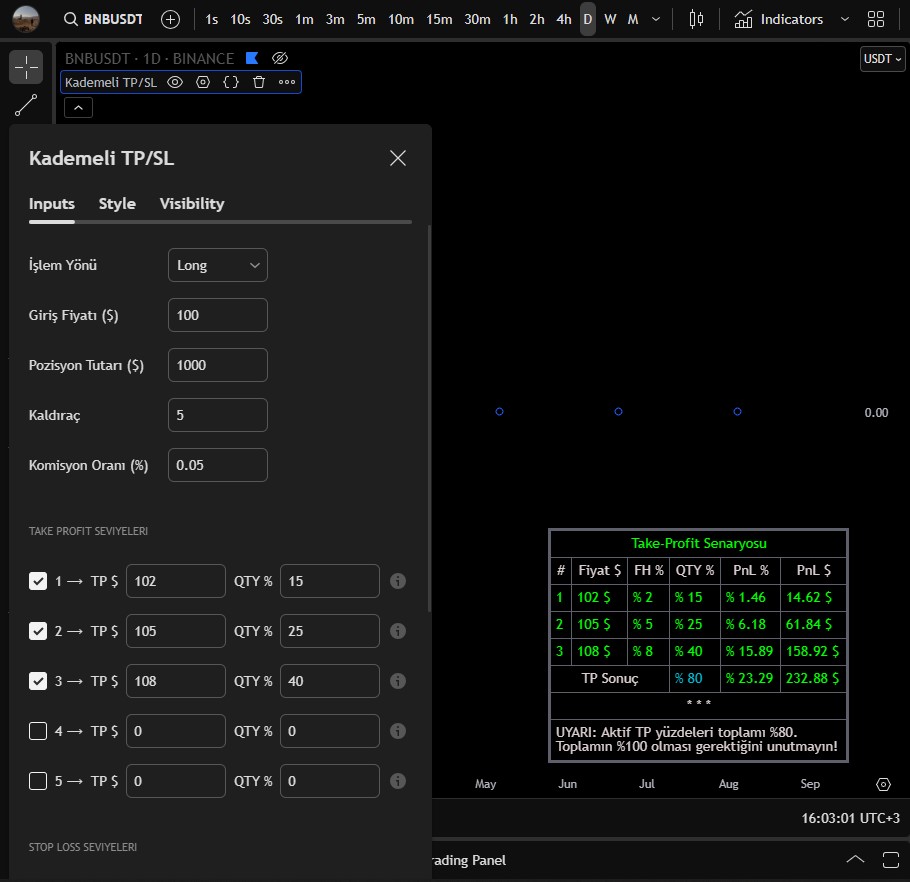Click the add symbol plus icon
This screenshot has height=882, width=910.
point(170,19)
